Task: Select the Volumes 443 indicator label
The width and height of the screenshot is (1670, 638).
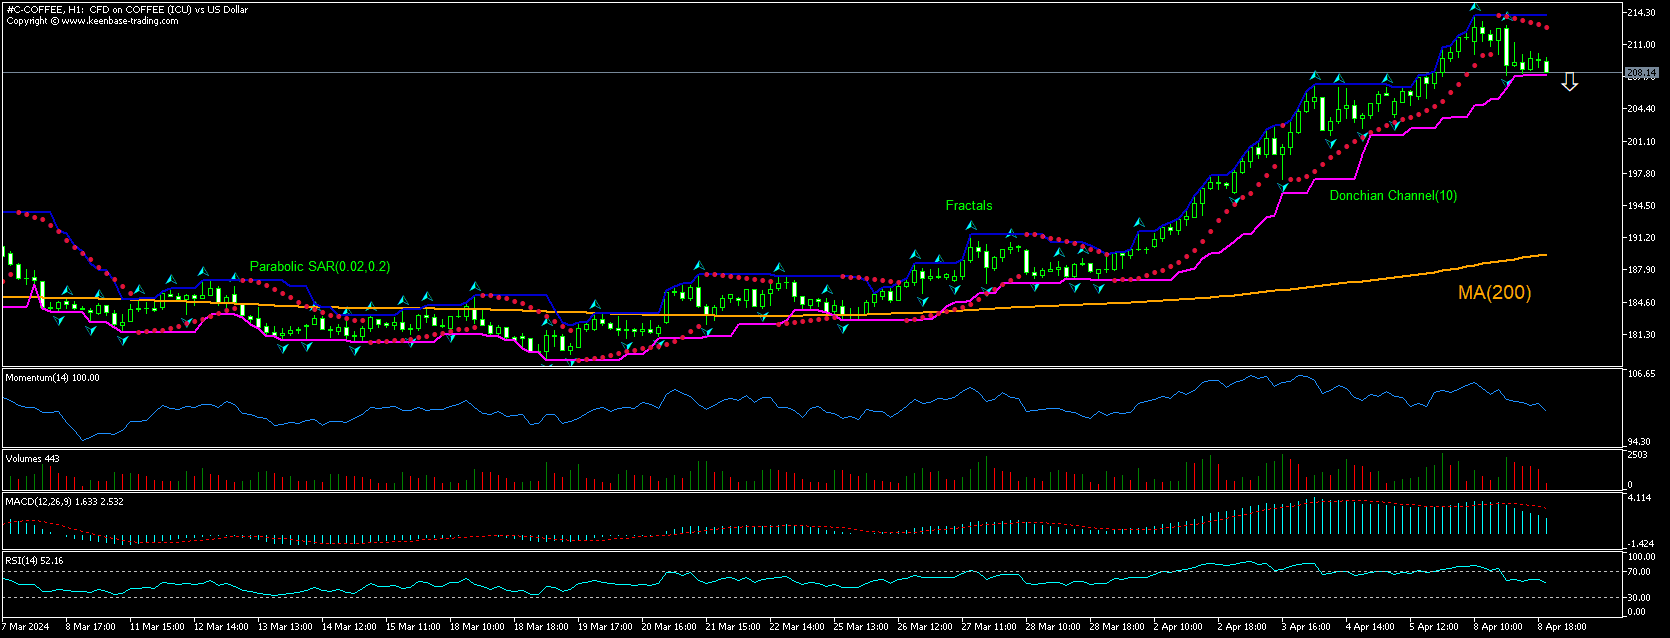Action: click(32, 459)
